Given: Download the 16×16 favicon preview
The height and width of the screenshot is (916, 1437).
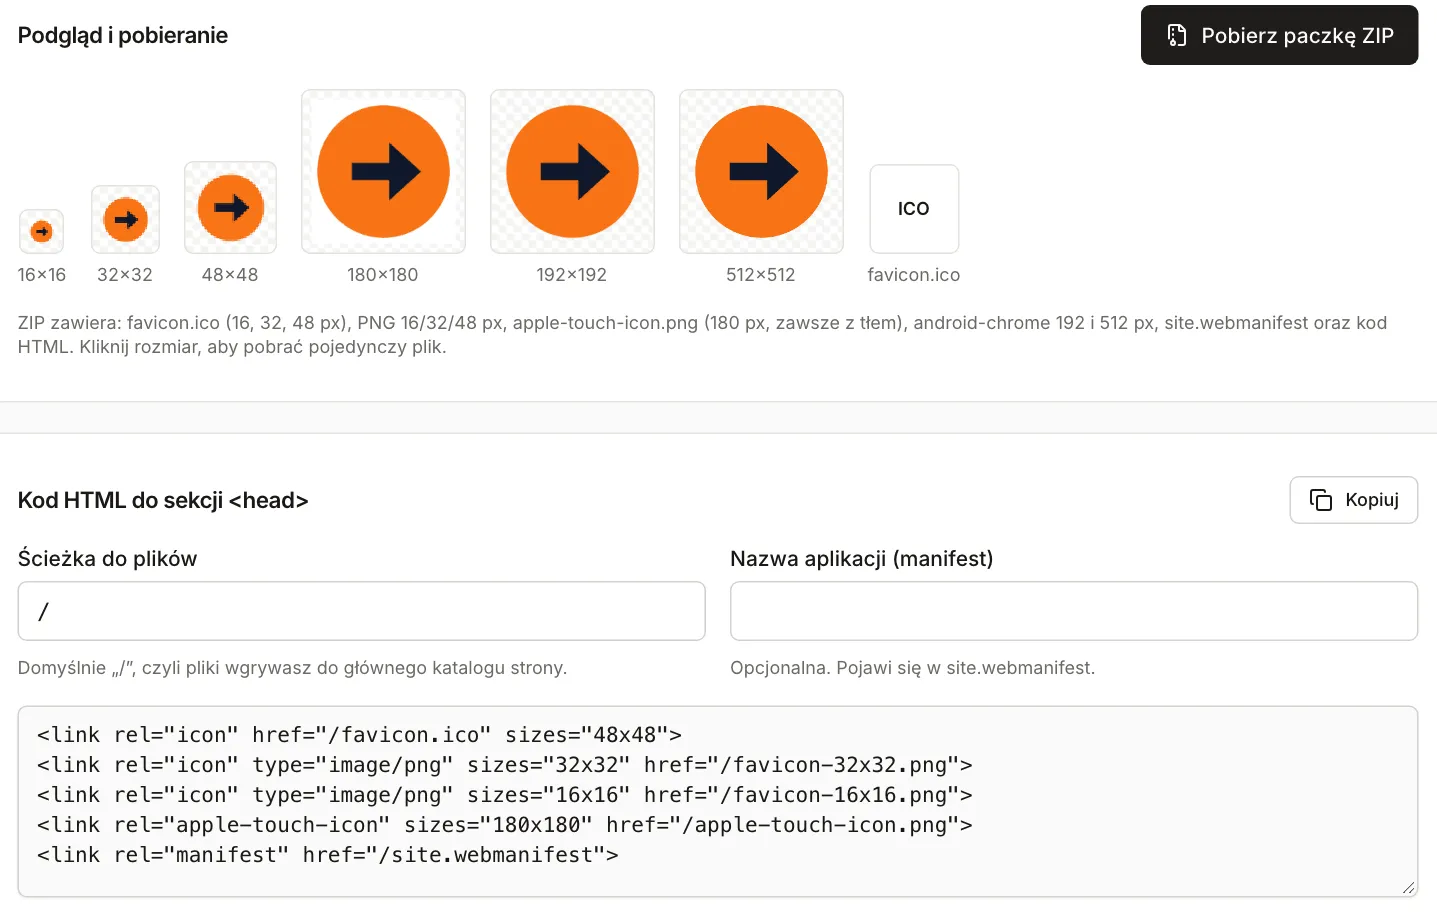Looking at the screenshot, I should (x=41, y=231).
